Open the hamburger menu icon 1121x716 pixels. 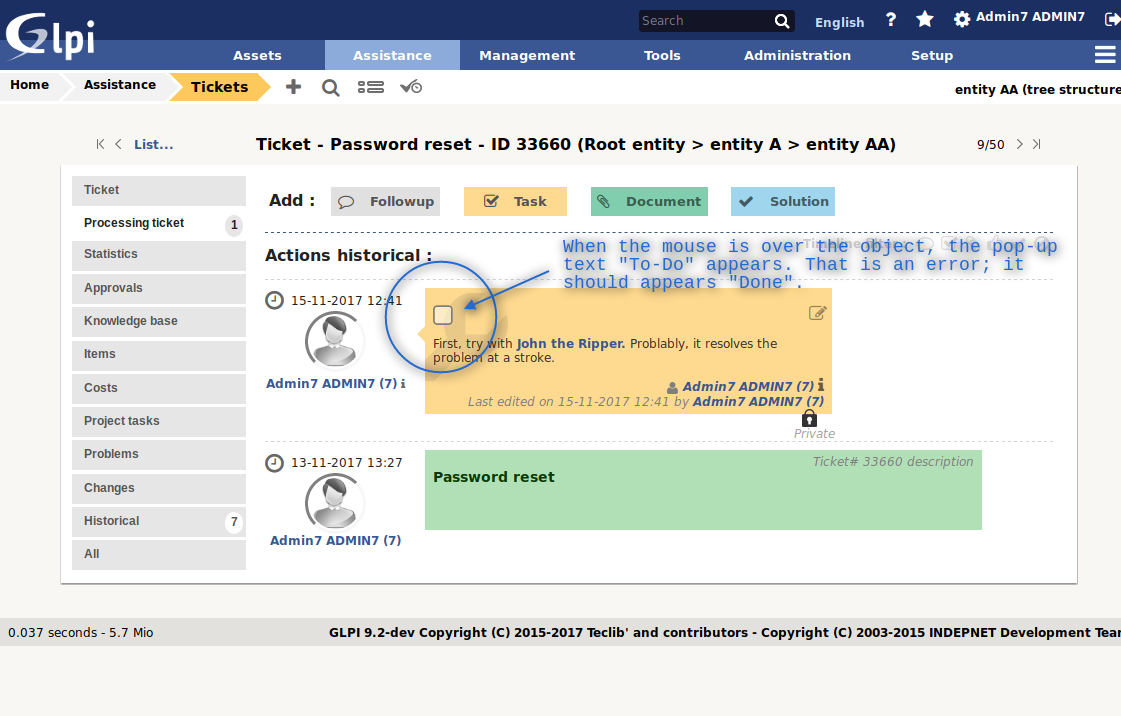[x=1105, y=55]
